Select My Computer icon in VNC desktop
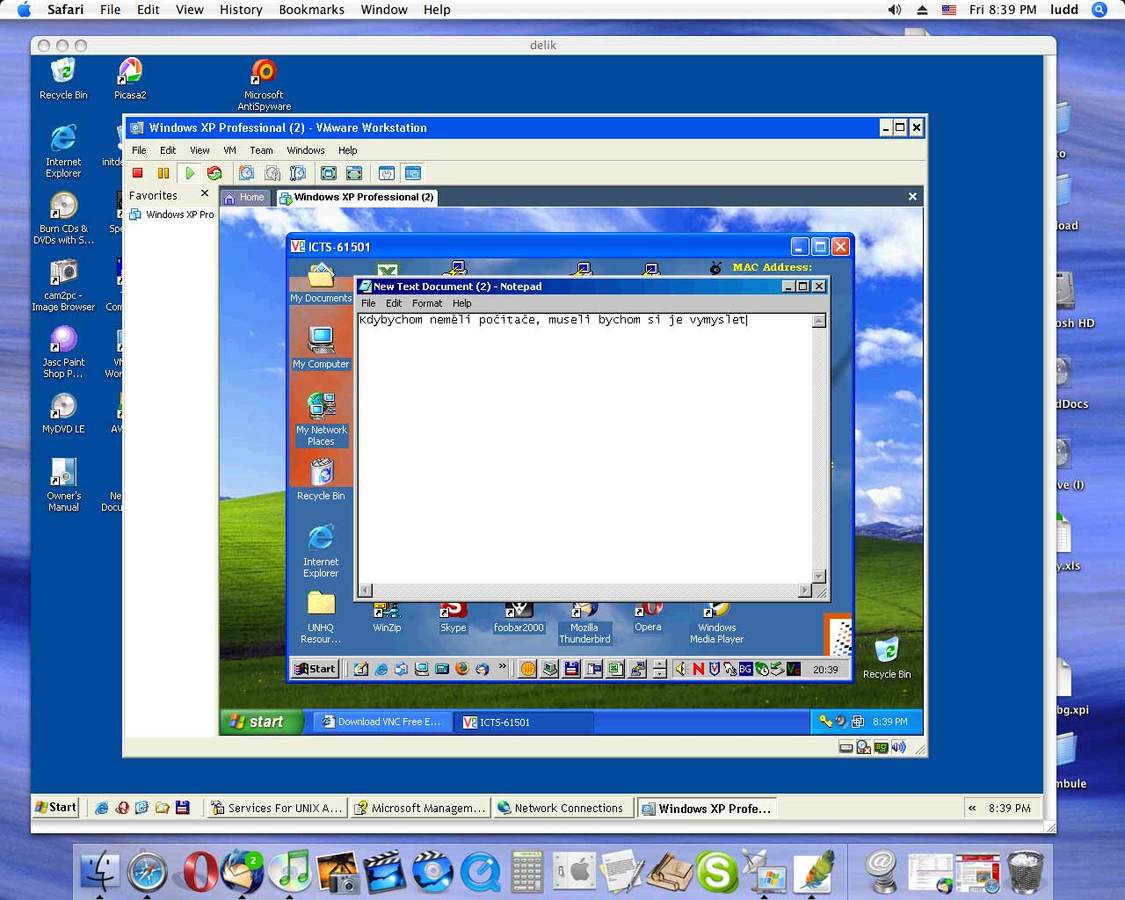The image size is (1125, 900). 321,347
